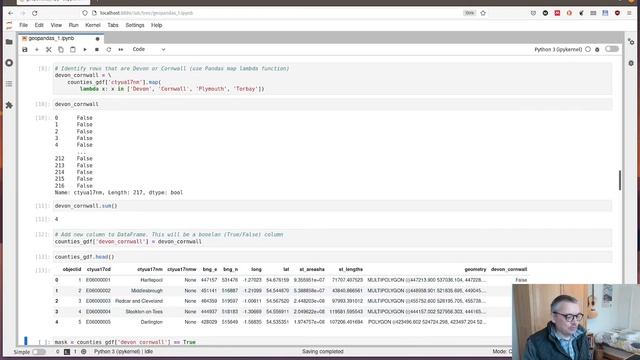Viewport: 640px width, 360px height.
Task: Open the Edit menu
Action: coord(39,25)
